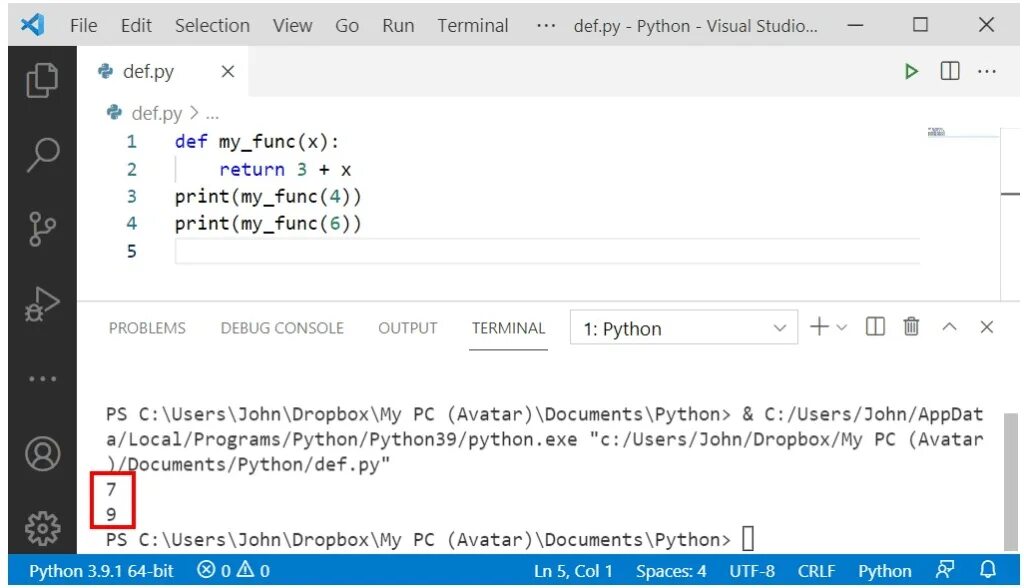The height and width of the screenshot is (588, 1024).
Task: Open the Source Control view
Action: click(x=42, y=229)
